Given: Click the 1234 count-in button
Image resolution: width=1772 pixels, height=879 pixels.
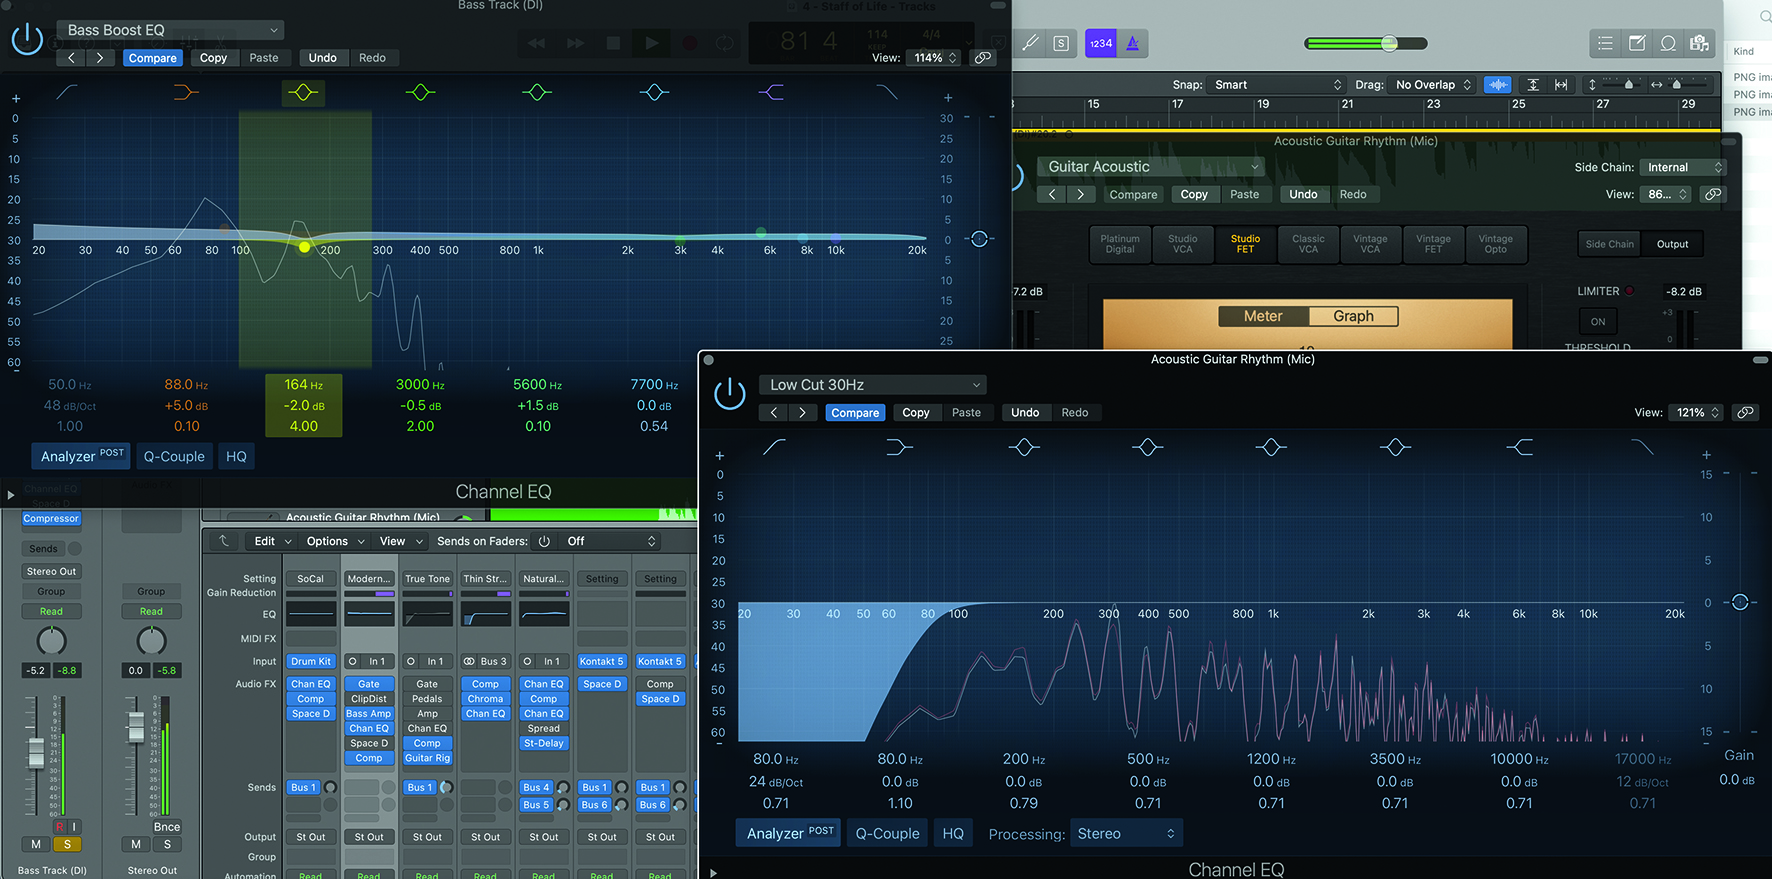Looking at the screenshot, I should point(1100,43).
